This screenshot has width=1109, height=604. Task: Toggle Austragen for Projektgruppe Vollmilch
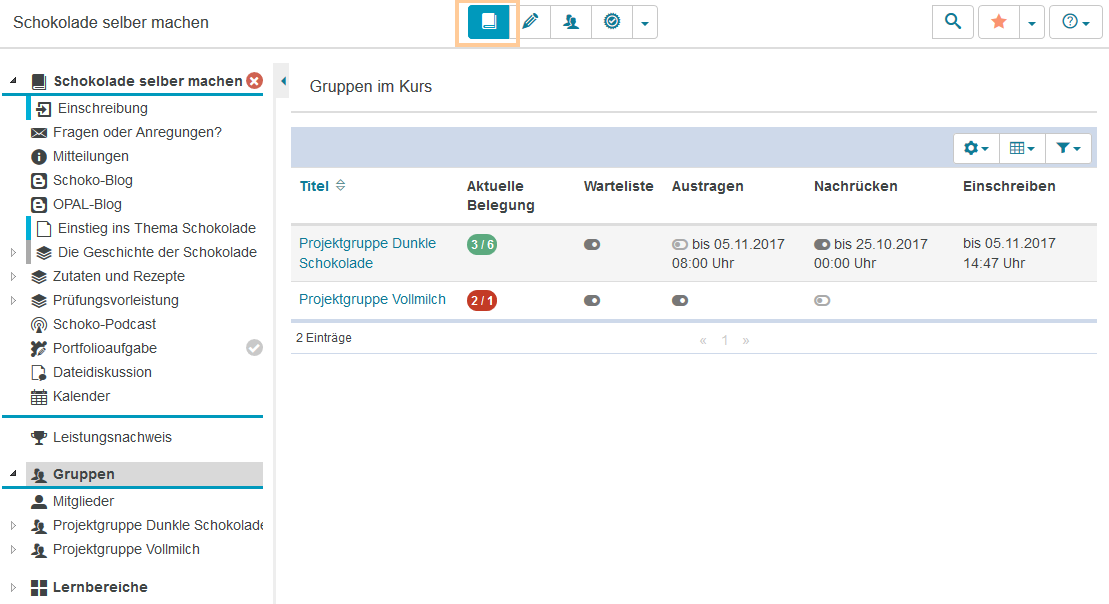tap(680, 300)
